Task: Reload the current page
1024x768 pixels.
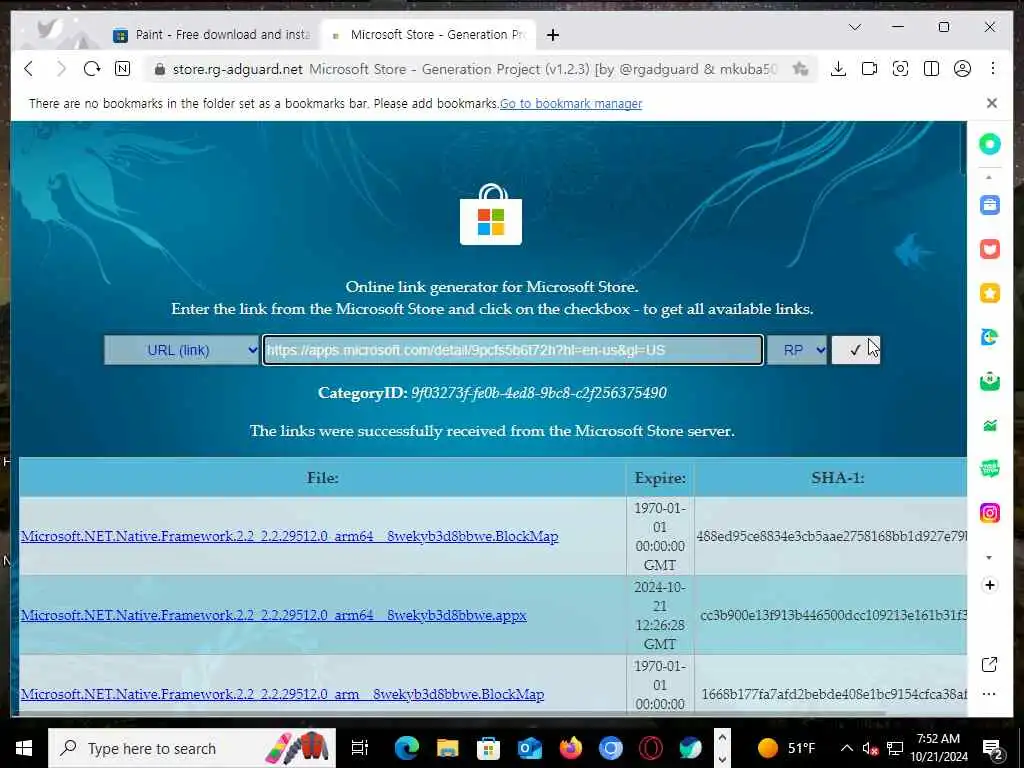Action: tap(91, 69)
